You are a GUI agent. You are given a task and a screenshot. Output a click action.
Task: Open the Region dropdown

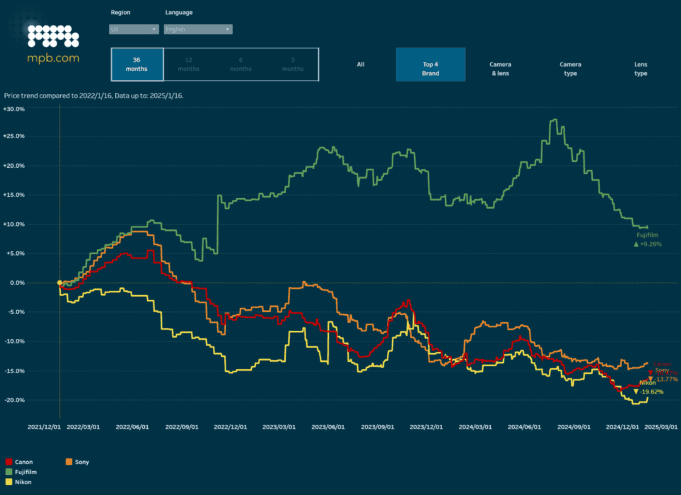133,30
